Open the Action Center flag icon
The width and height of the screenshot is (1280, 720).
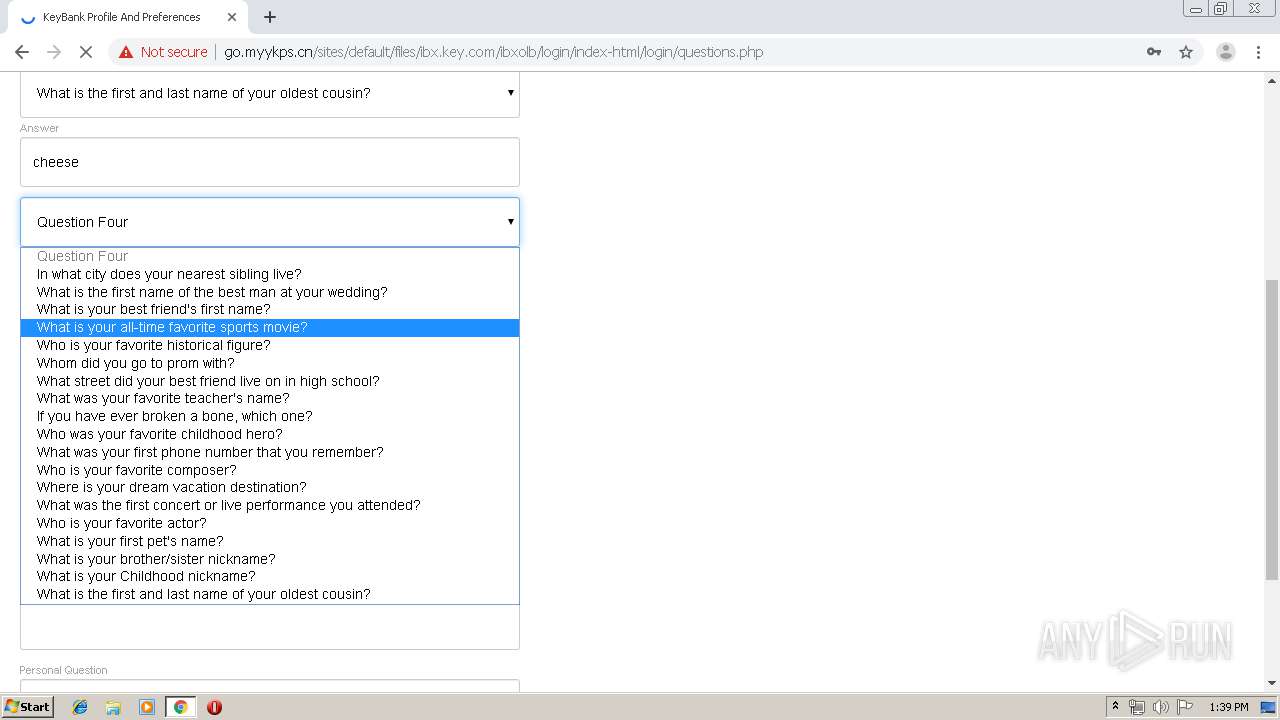(x=1185, y=707)
